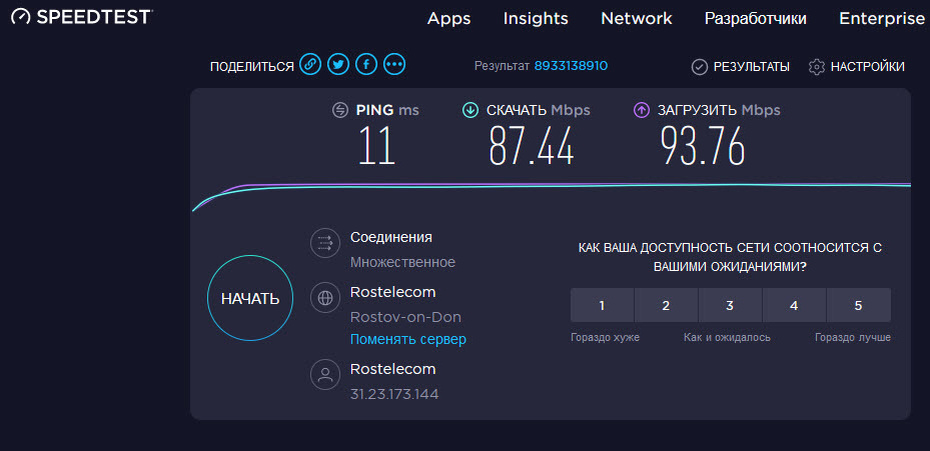Viewport: 930px width, 451px height.
Task: Click the ping icon next to PING ms
Action: tap(340, 110)
